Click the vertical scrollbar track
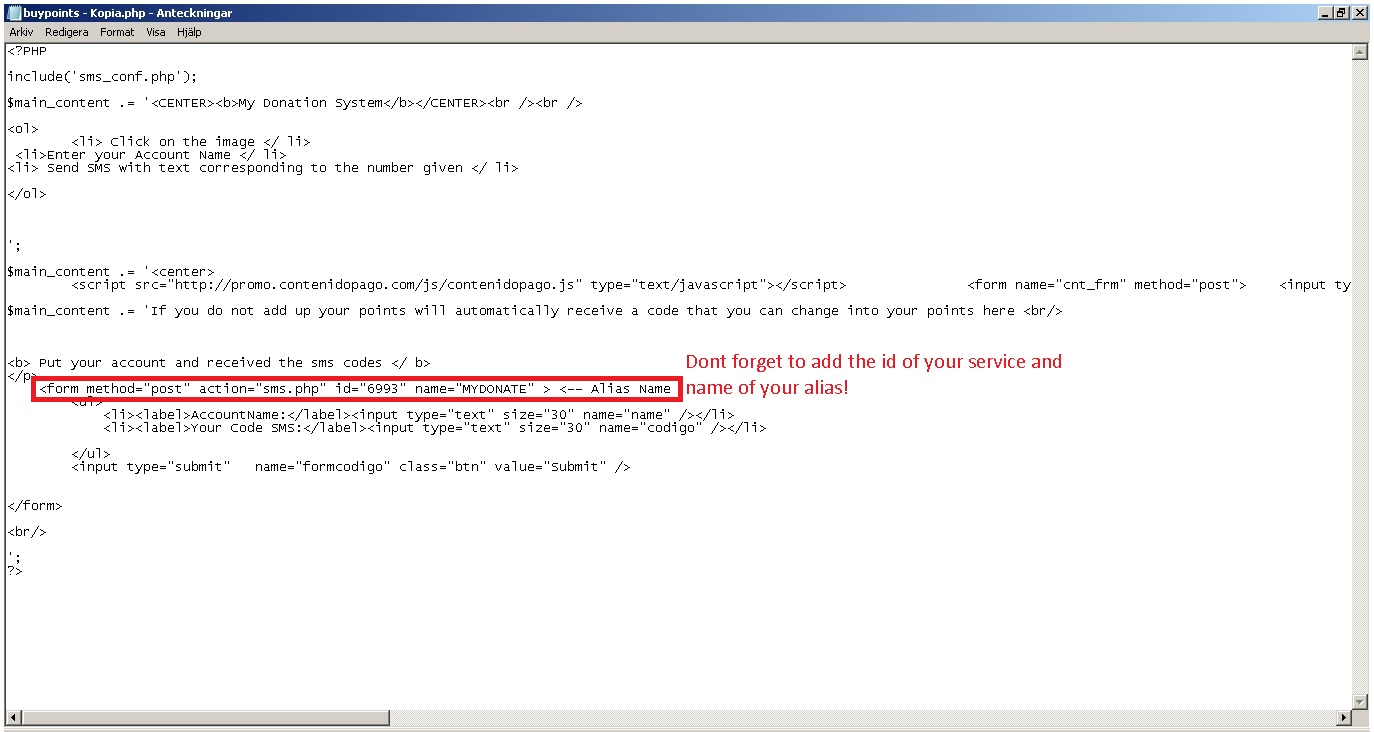The width and height of the screenshot is (1374, 732). [x=1359, y=377]
